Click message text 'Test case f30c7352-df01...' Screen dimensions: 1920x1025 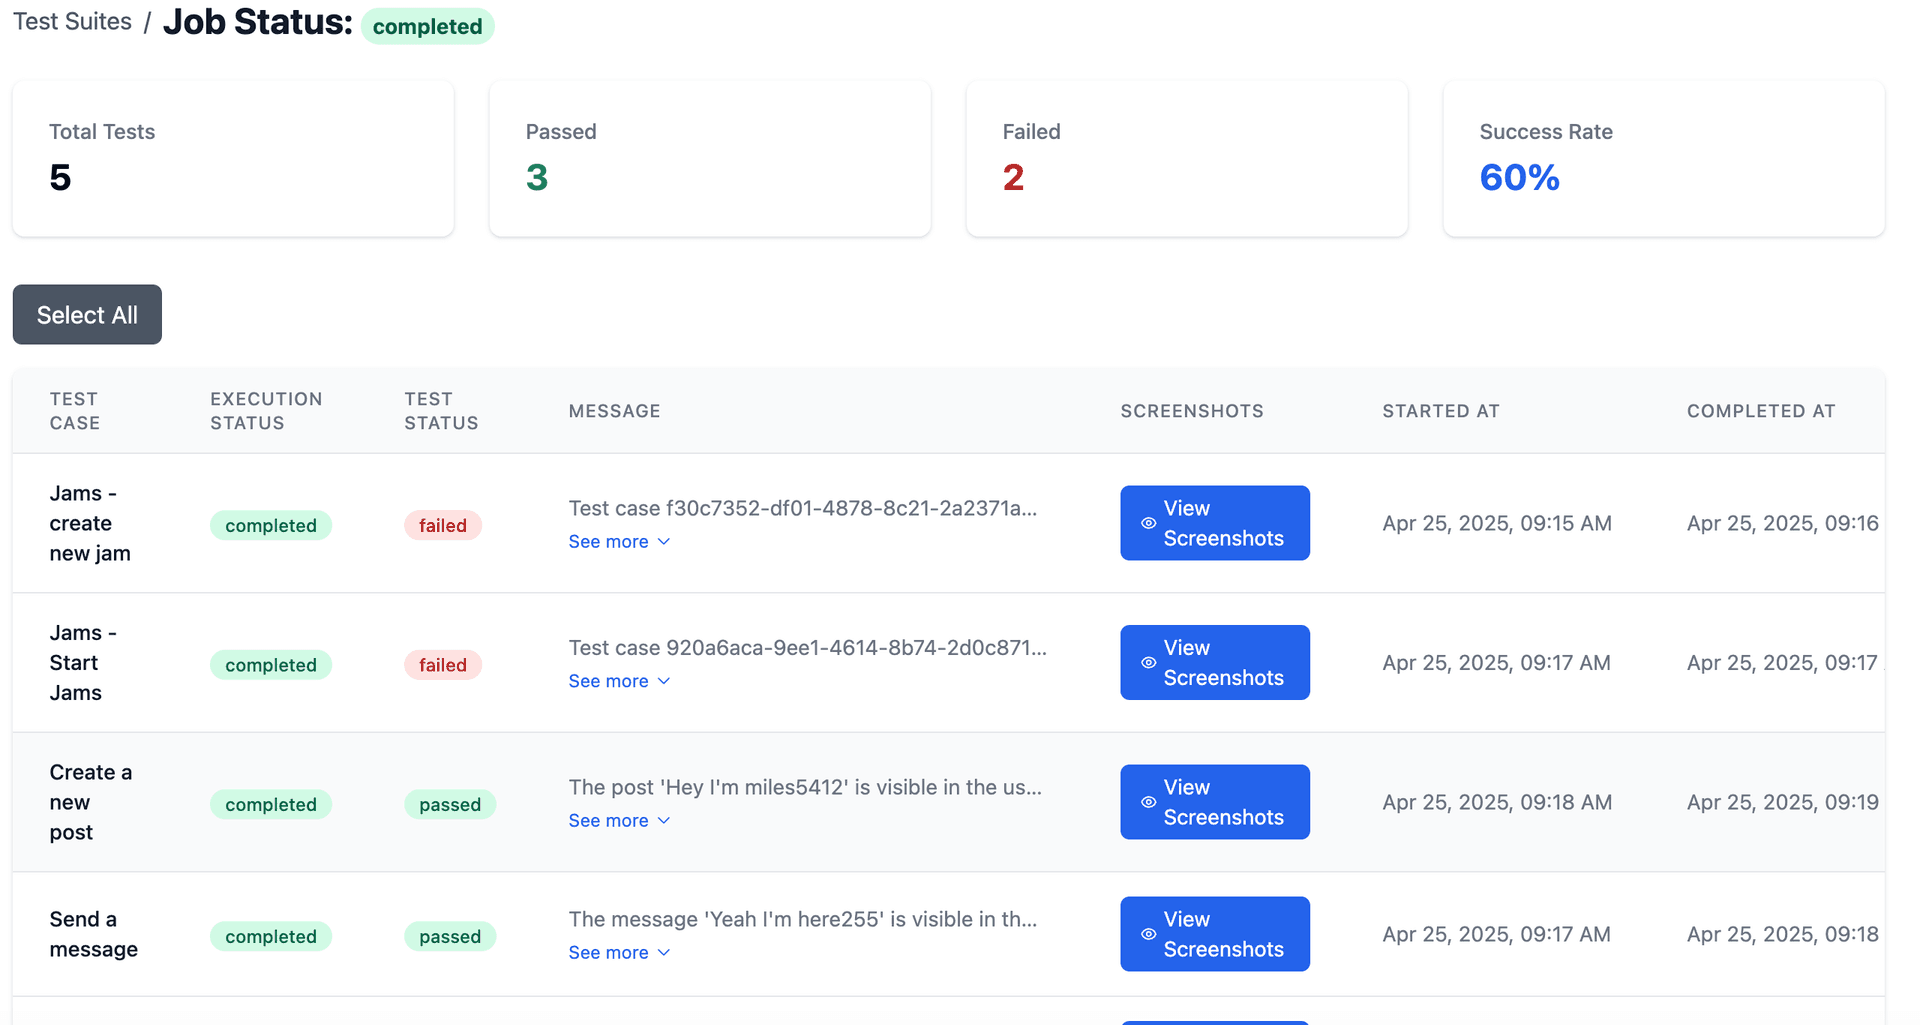803,508
